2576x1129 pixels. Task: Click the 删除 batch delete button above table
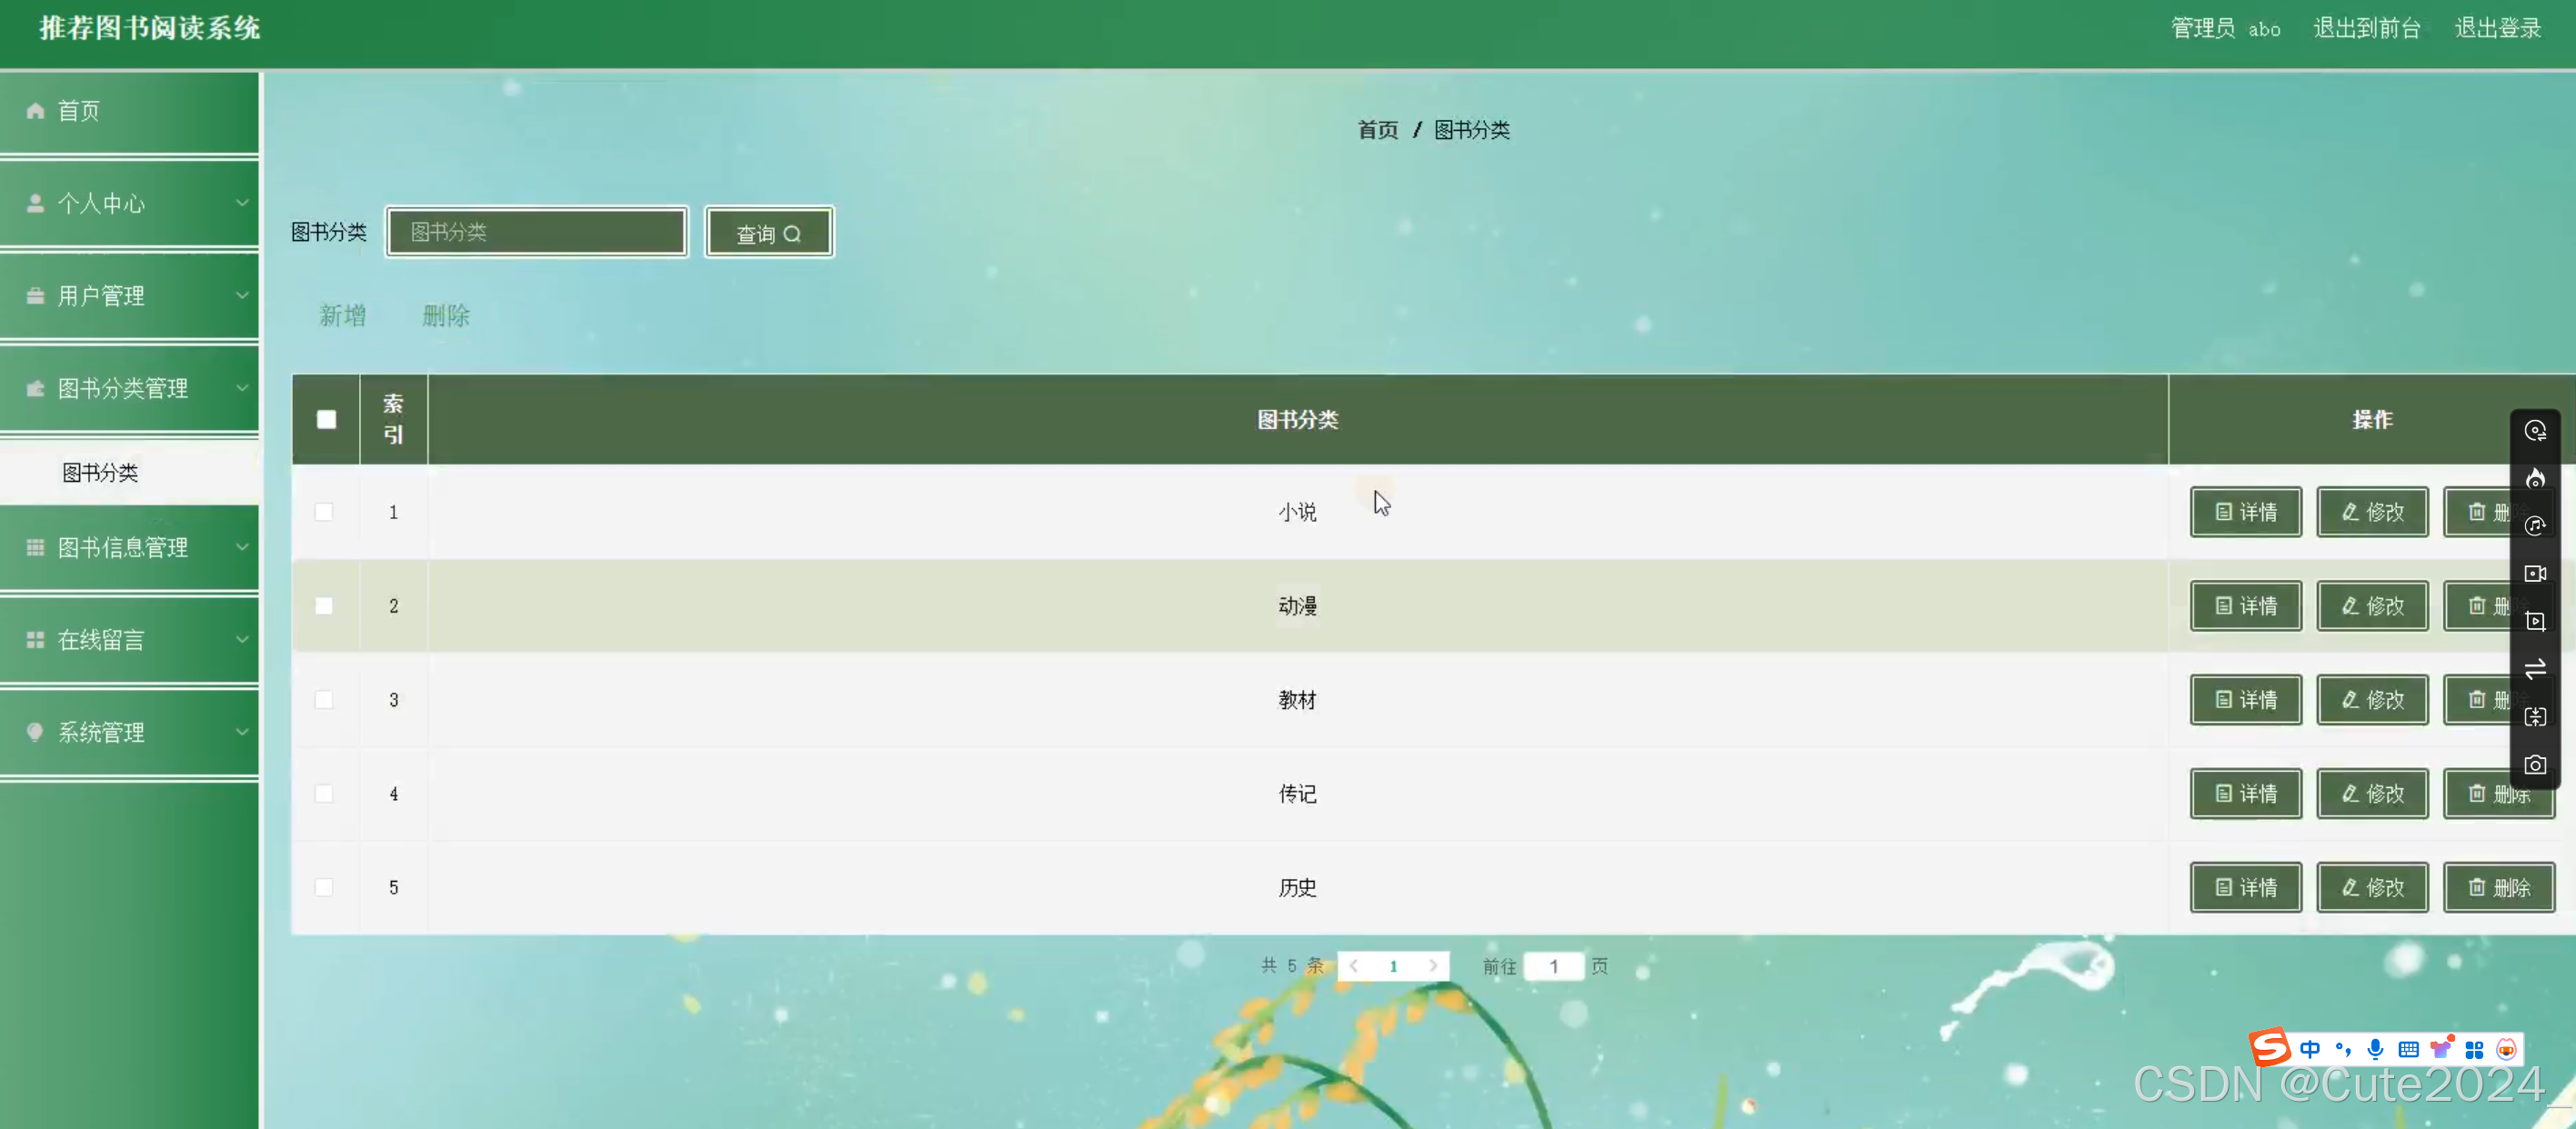pyautogui.click(x=446, y=316)
